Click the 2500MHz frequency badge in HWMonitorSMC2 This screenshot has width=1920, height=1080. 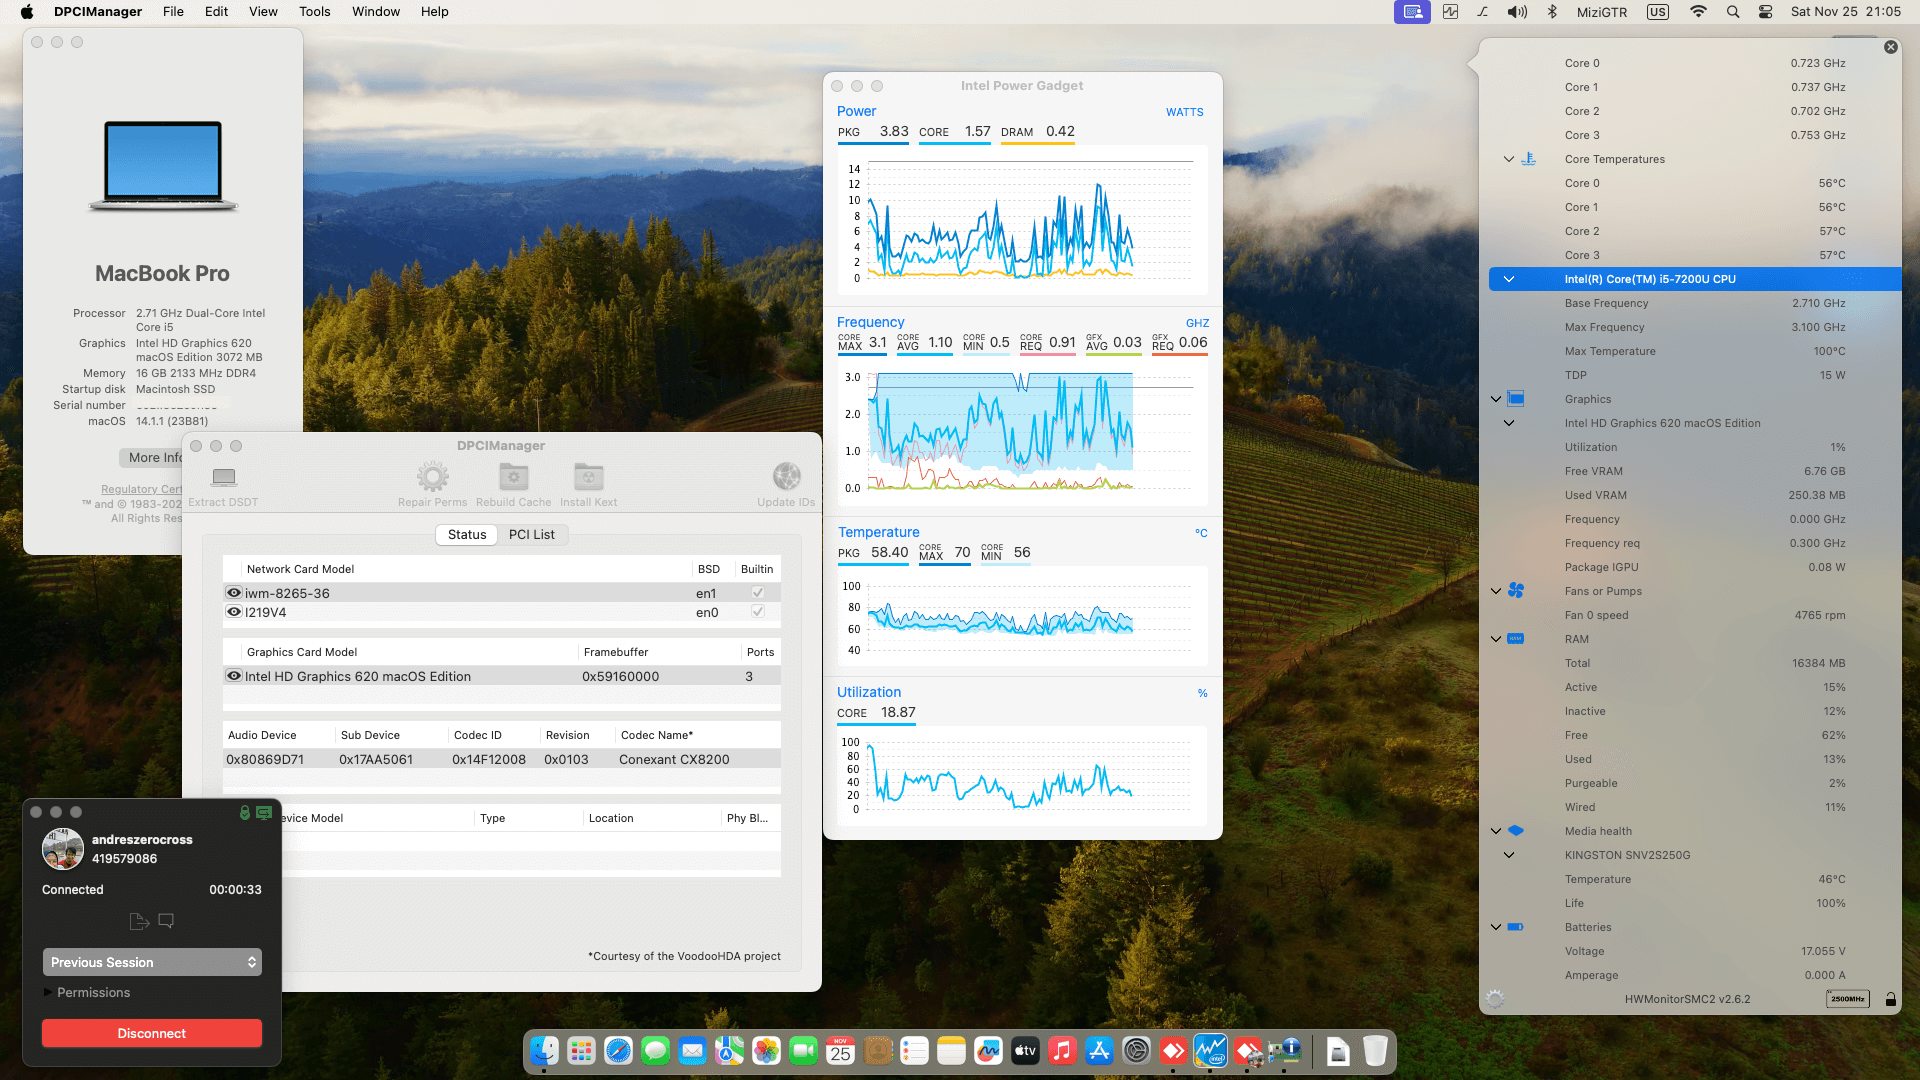(x=1847, y=999)
